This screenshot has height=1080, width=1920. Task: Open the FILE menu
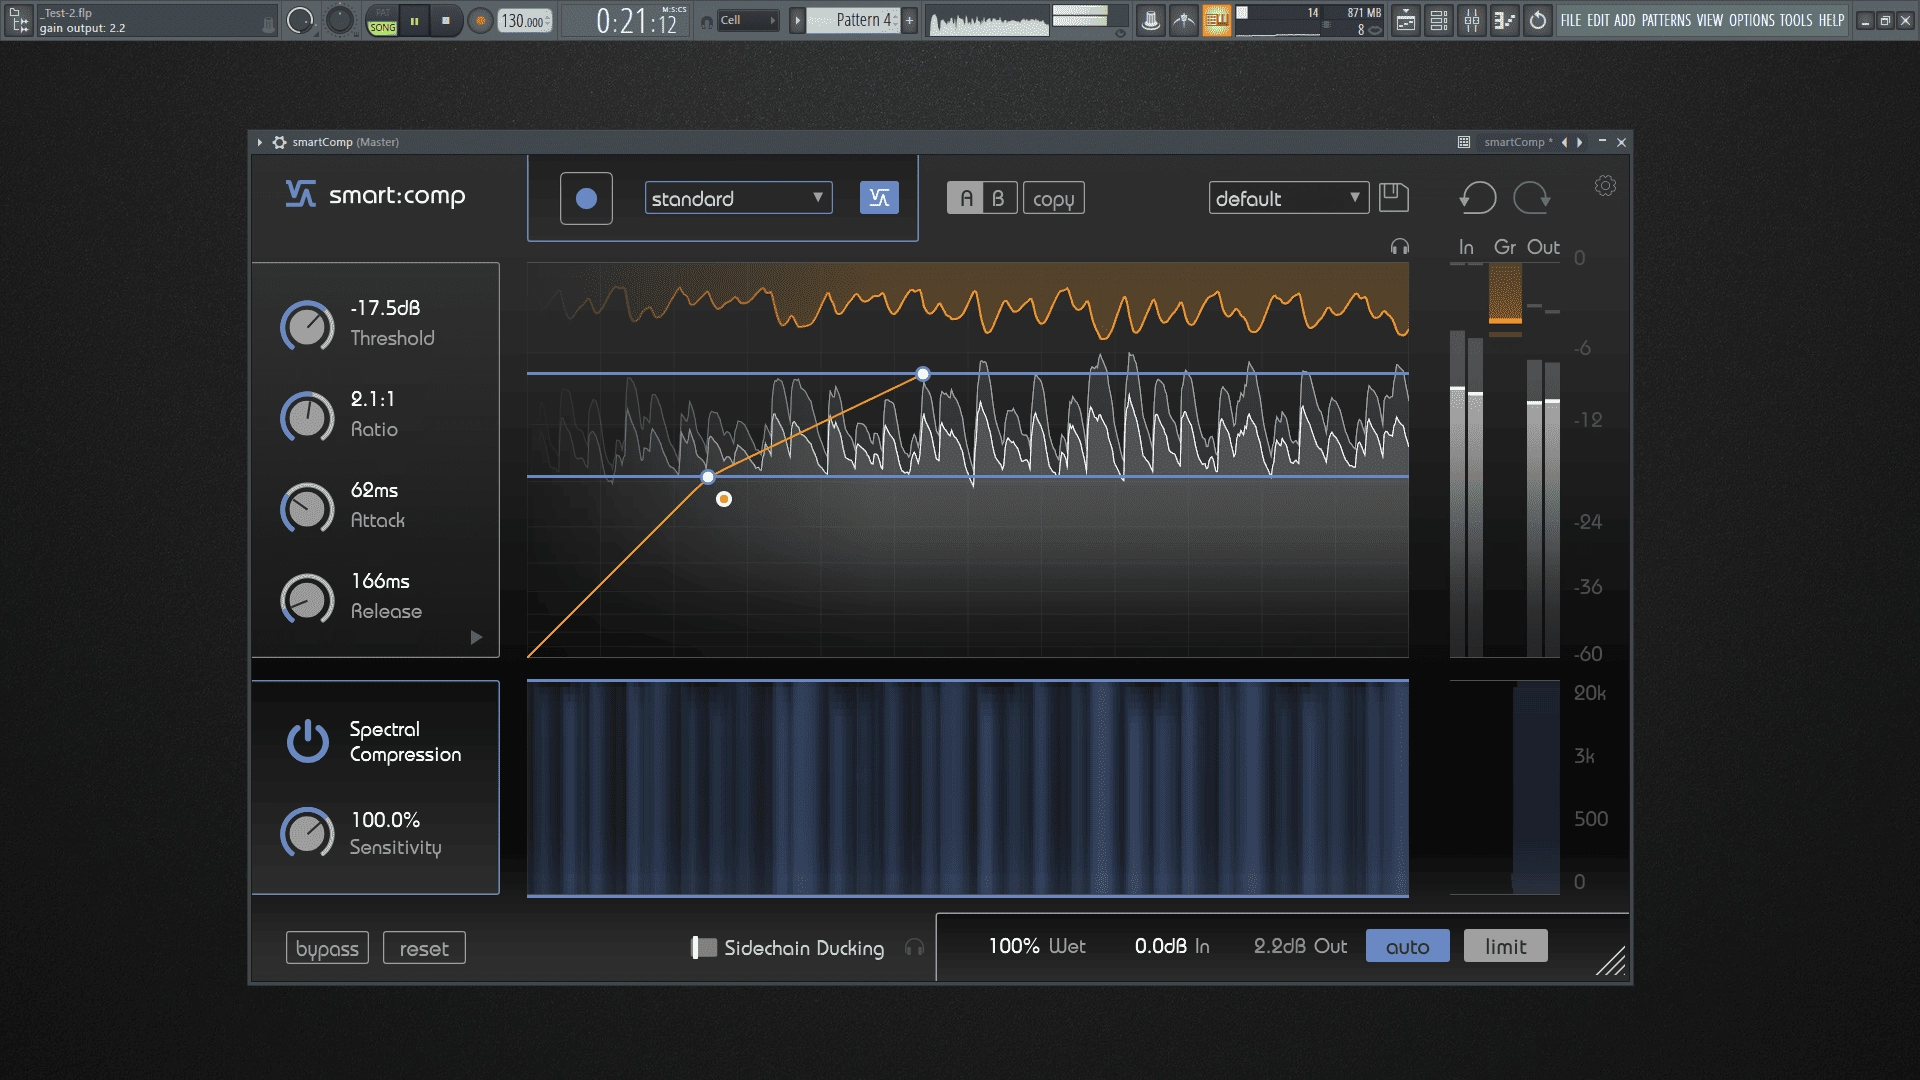pyautogui.click(x=1571, y=20)
